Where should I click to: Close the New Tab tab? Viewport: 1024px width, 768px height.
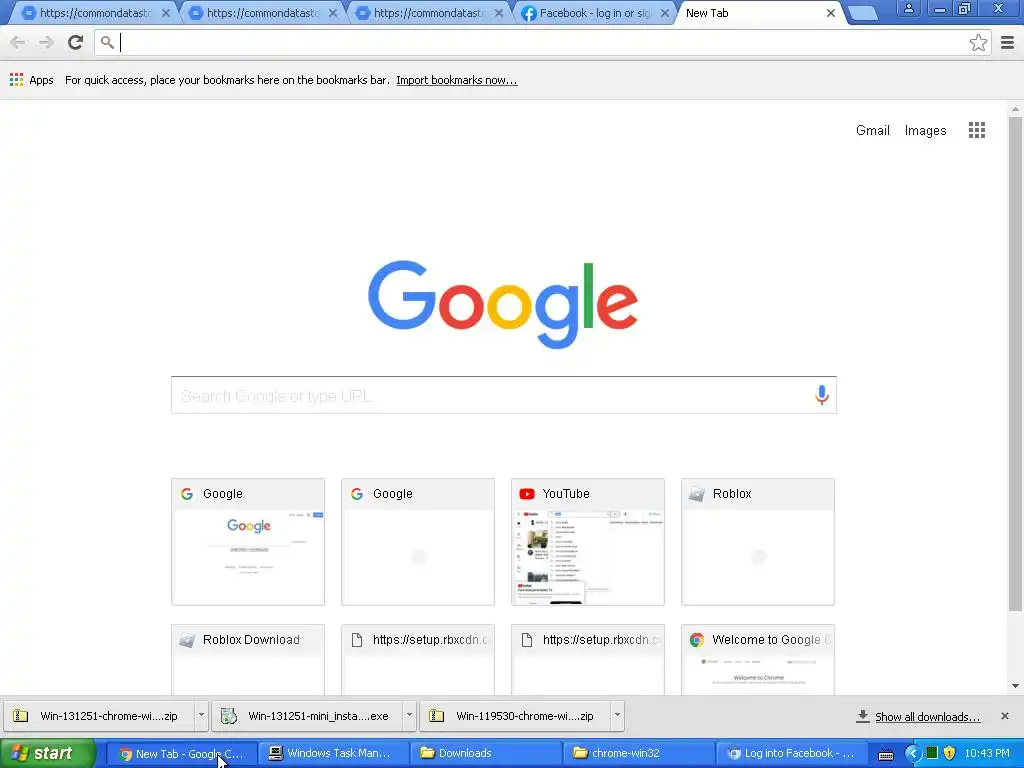[x=830, y=13]
